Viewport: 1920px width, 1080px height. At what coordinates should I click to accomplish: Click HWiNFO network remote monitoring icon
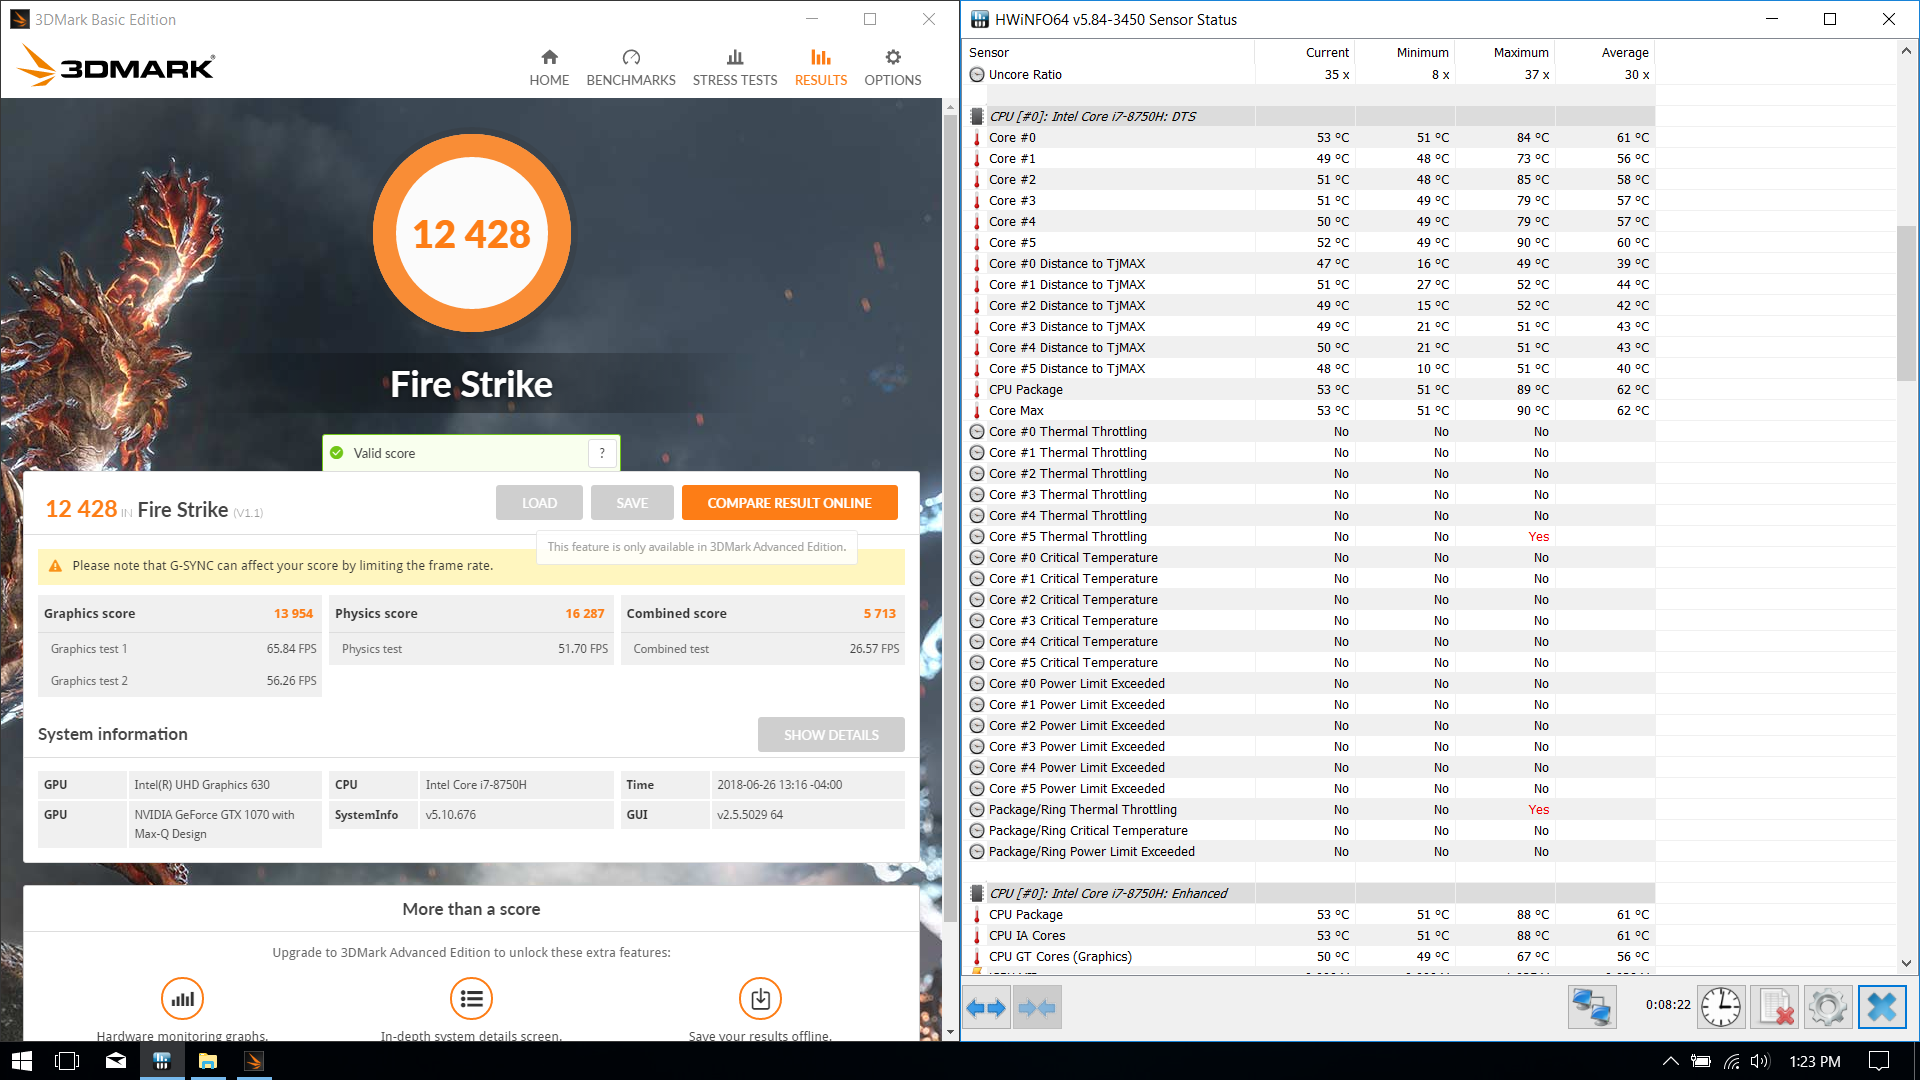point(1592,1007)
